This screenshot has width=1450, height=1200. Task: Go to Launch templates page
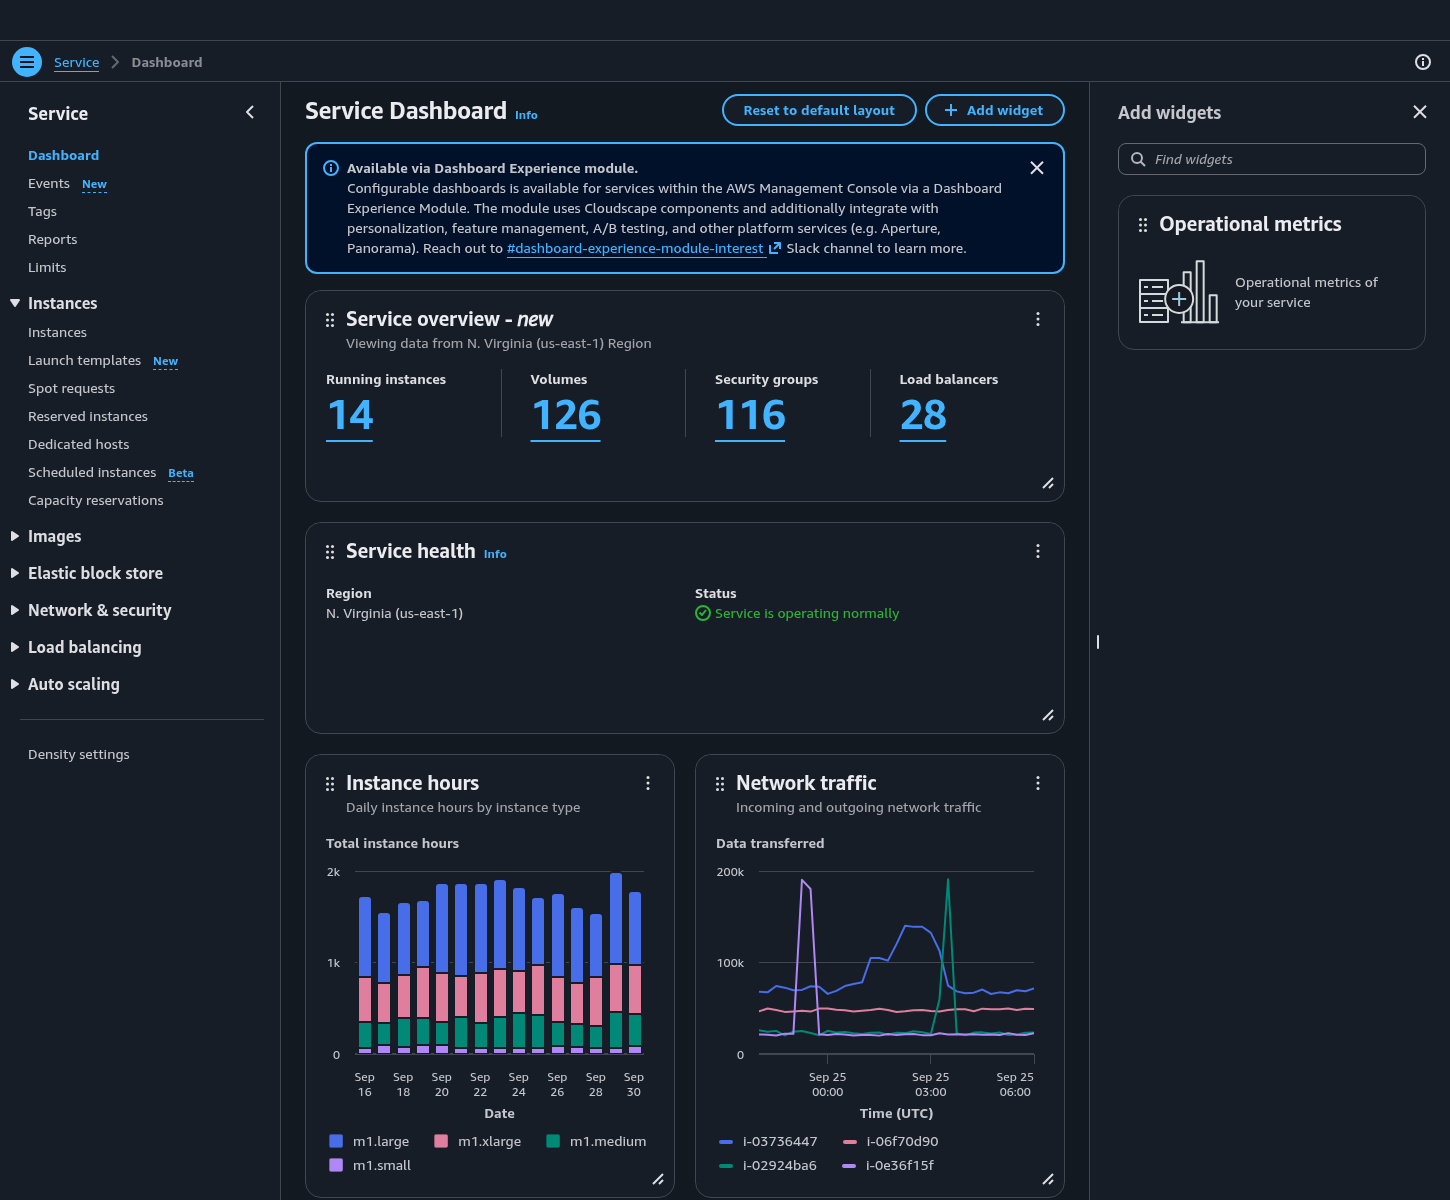pos(84,360)
